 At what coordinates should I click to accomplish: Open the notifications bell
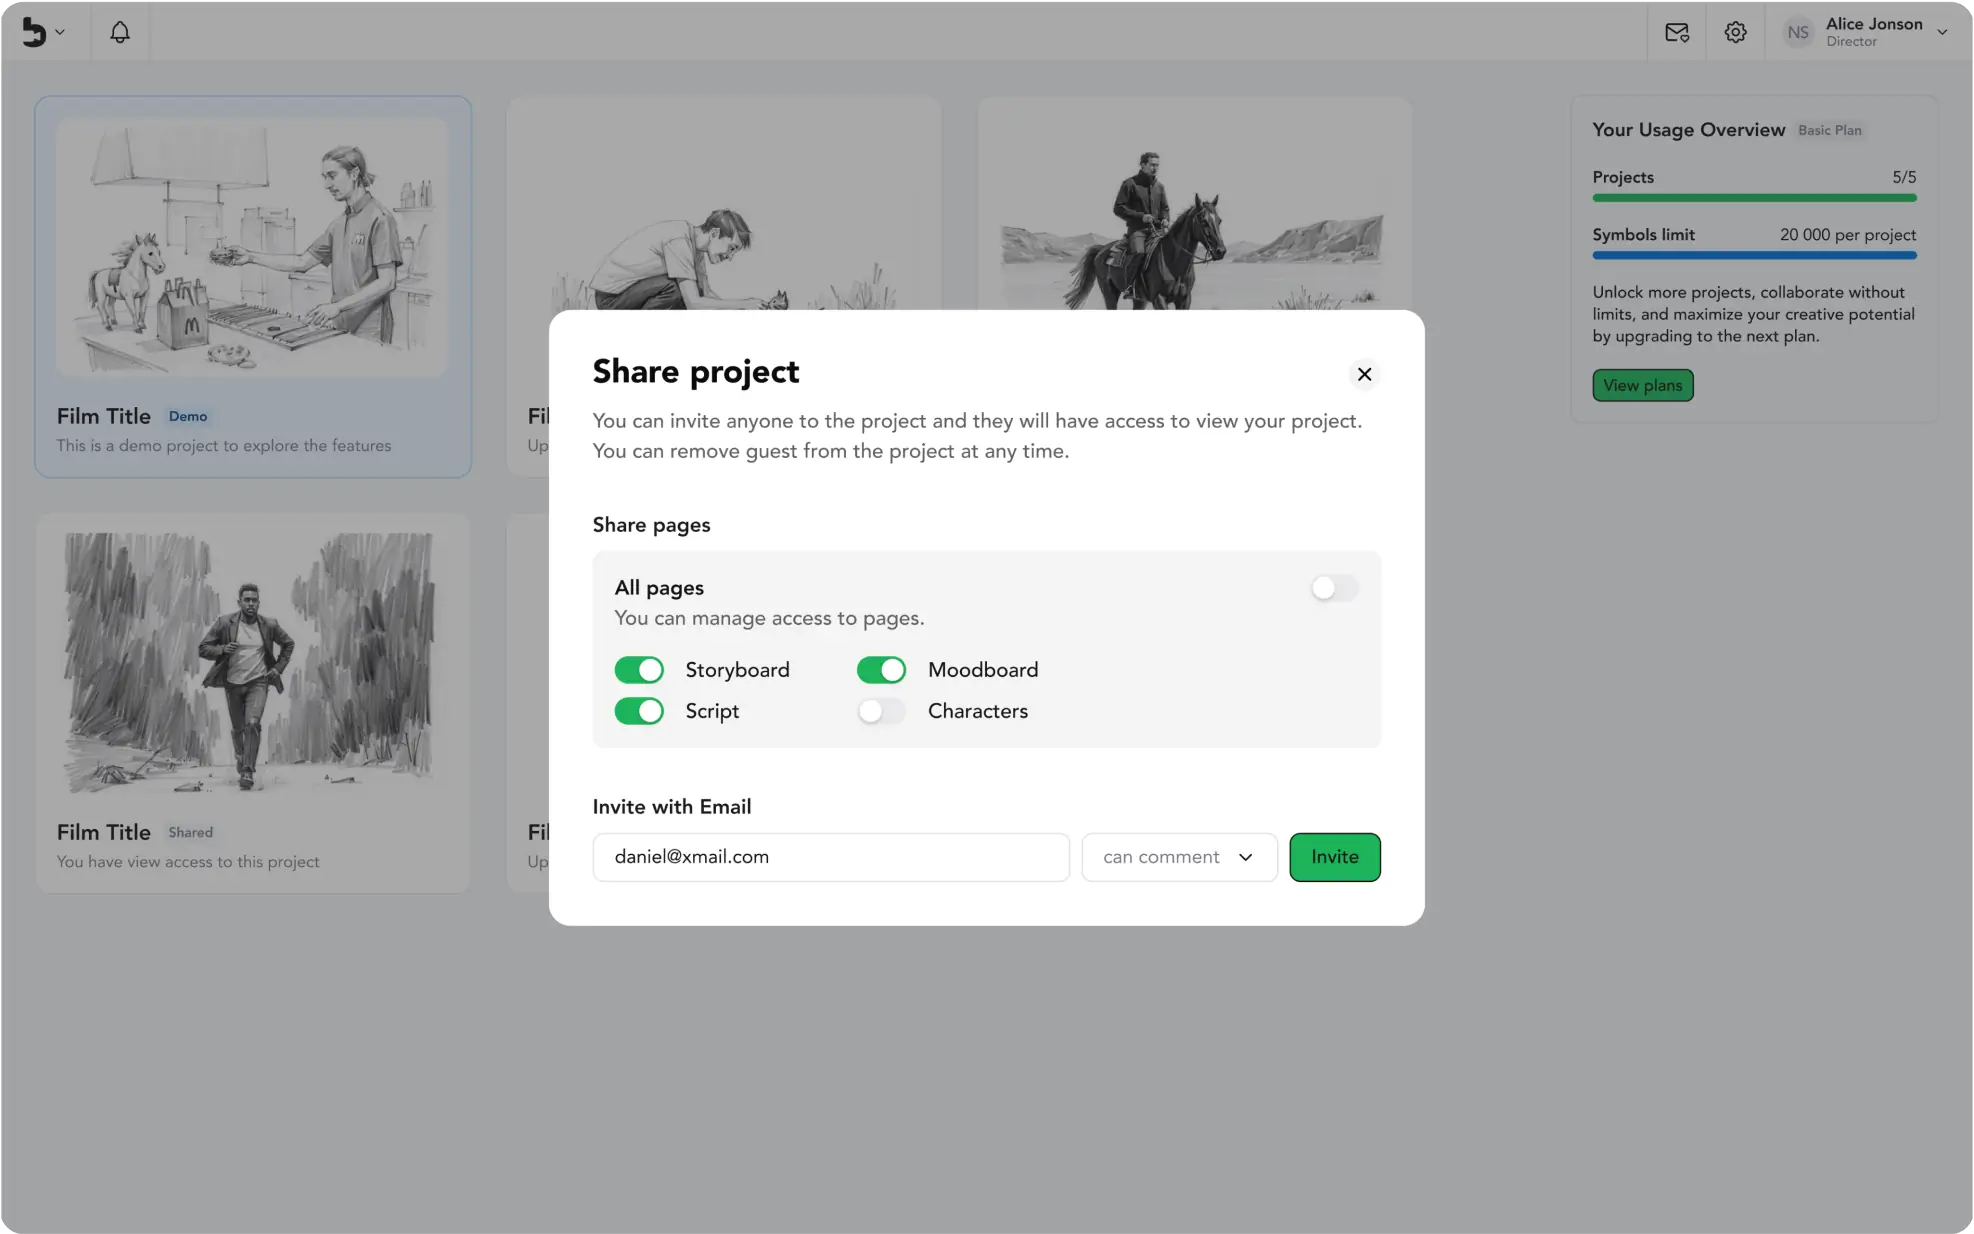tap(120, 32)
